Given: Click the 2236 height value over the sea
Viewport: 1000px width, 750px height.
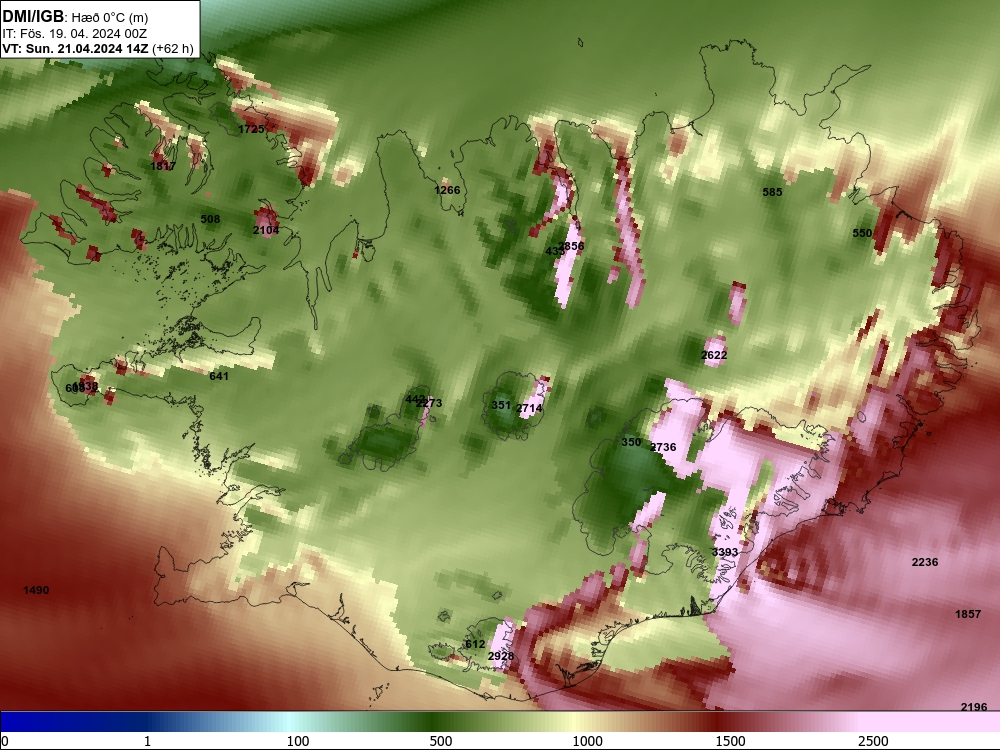Looking at the screenshot, I should tap(925, 561).
